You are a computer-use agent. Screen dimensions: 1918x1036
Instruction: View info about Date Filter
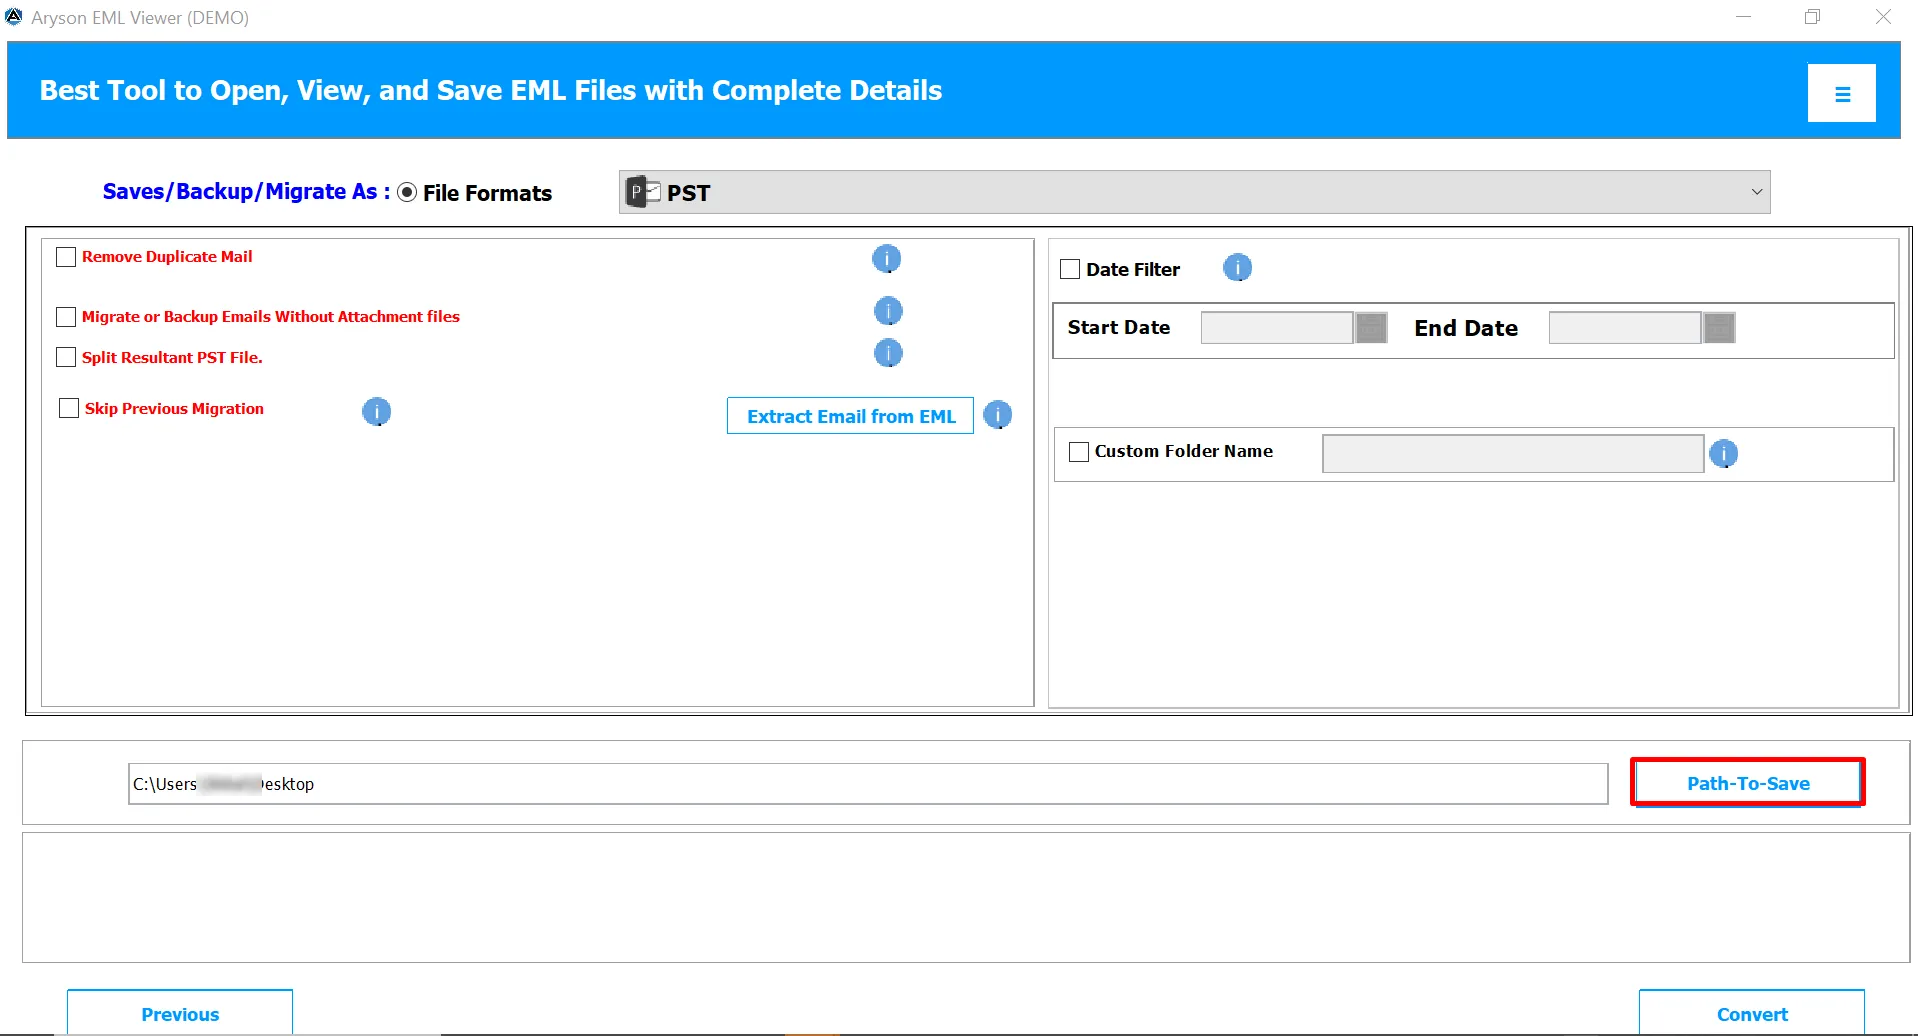[1237, 267]
